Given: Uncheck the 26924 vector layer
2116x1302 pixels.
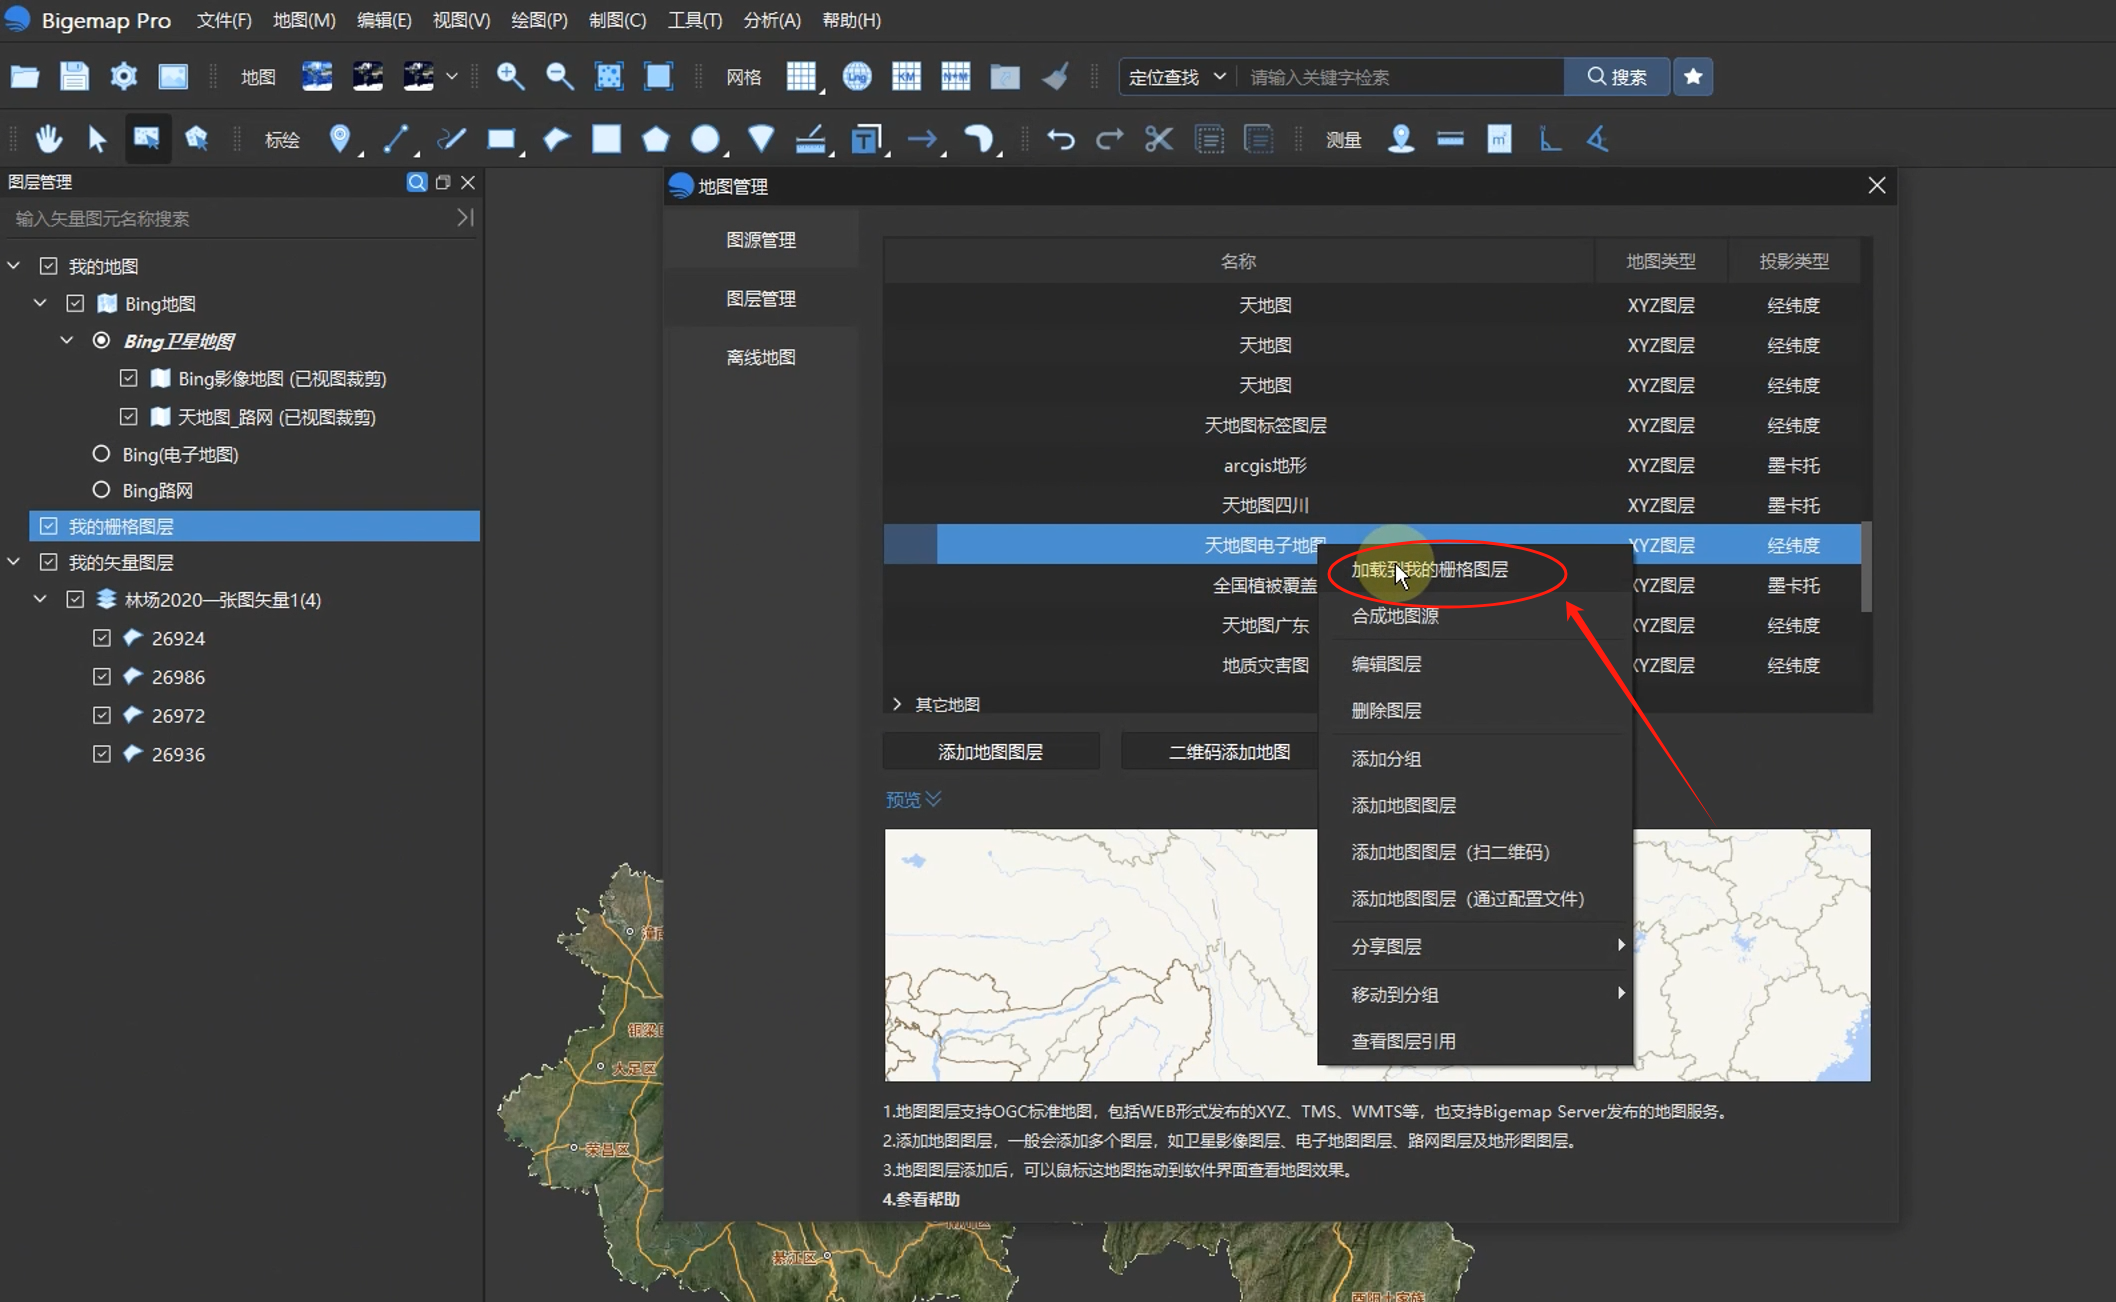Looking at the screenshot, I should 101,637.
